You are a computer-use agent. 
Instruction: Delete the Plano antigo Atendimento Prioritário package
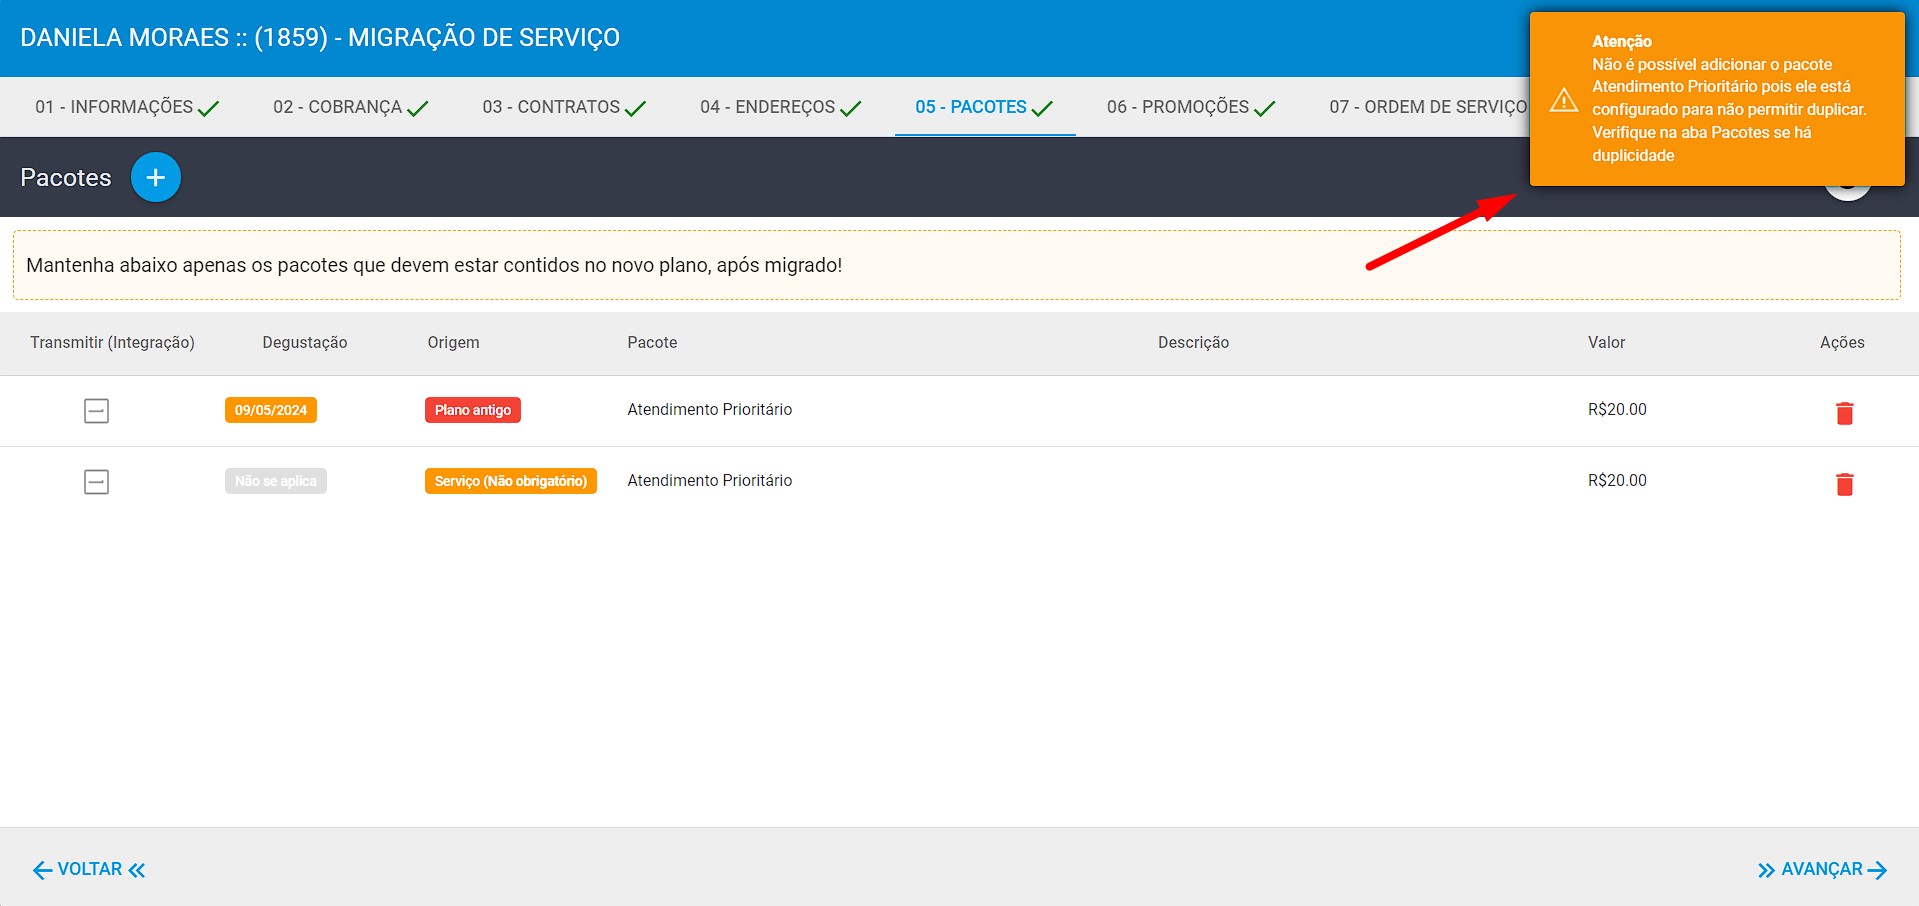[1845, 413]
